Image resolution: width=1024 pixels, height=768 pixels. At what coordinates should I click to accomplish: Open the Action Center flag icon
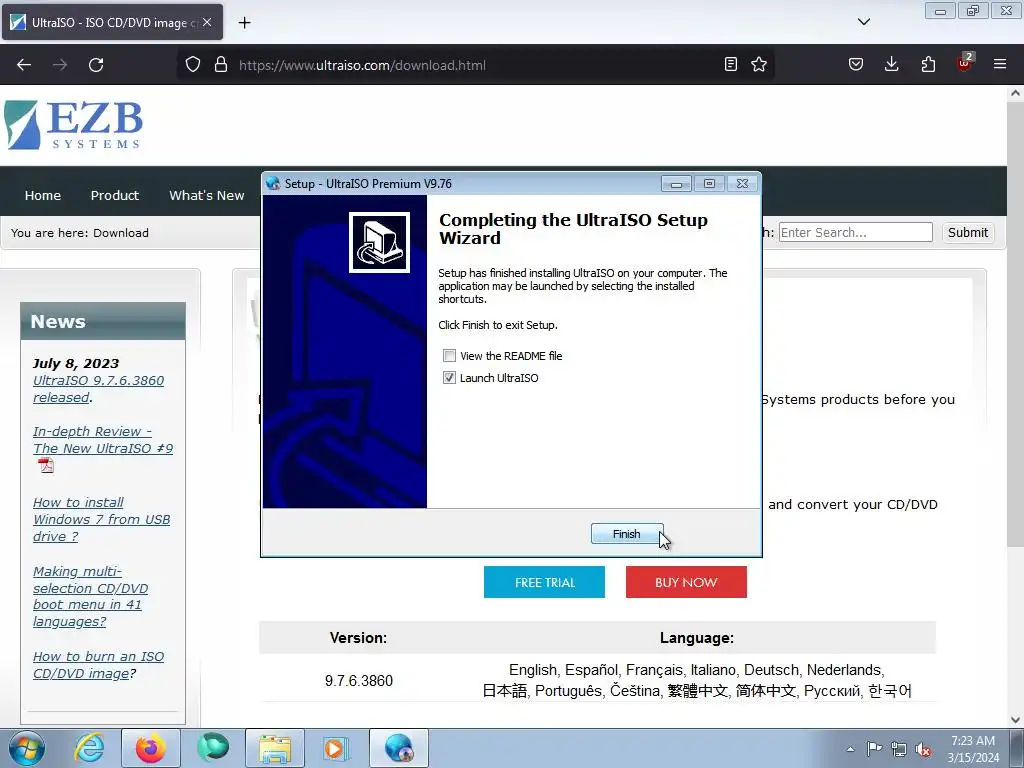874,749
